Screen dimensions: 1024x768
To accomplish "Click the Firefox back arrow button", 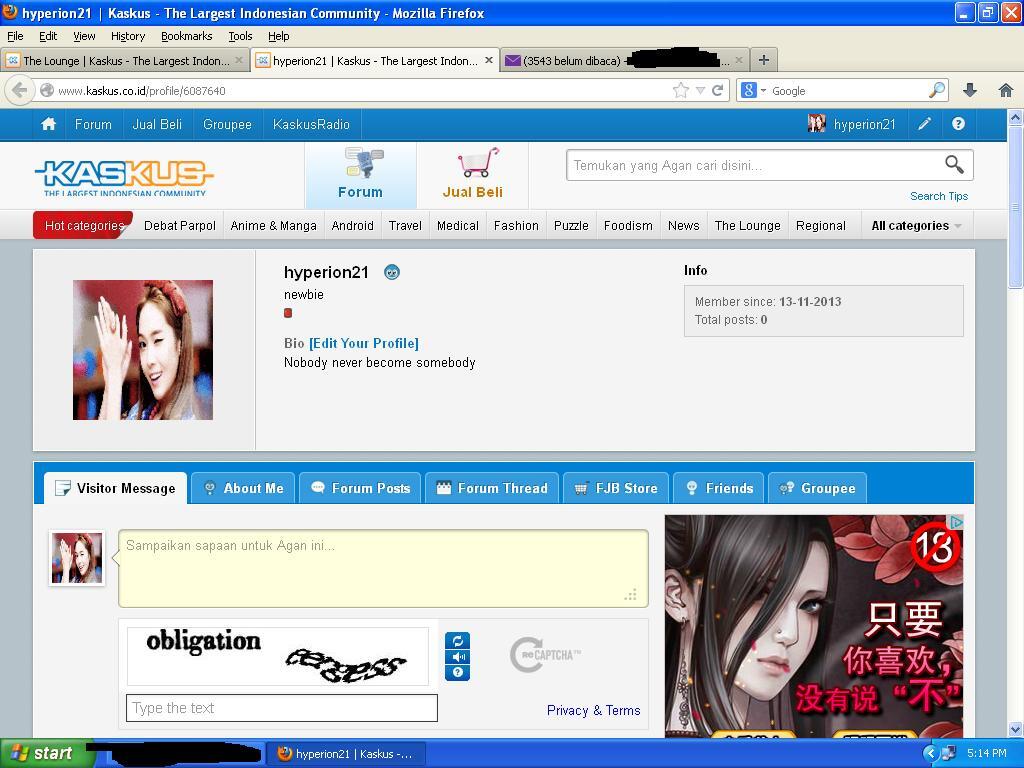I will (x=20, y=90).
